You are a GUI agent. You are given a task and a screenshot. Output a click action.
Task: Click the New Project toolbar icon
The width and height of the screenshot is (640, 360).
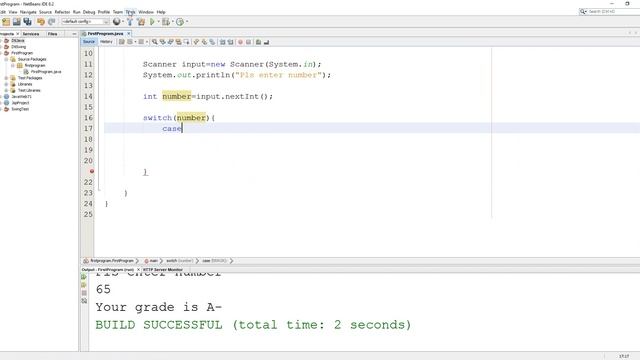coord(6,22)
